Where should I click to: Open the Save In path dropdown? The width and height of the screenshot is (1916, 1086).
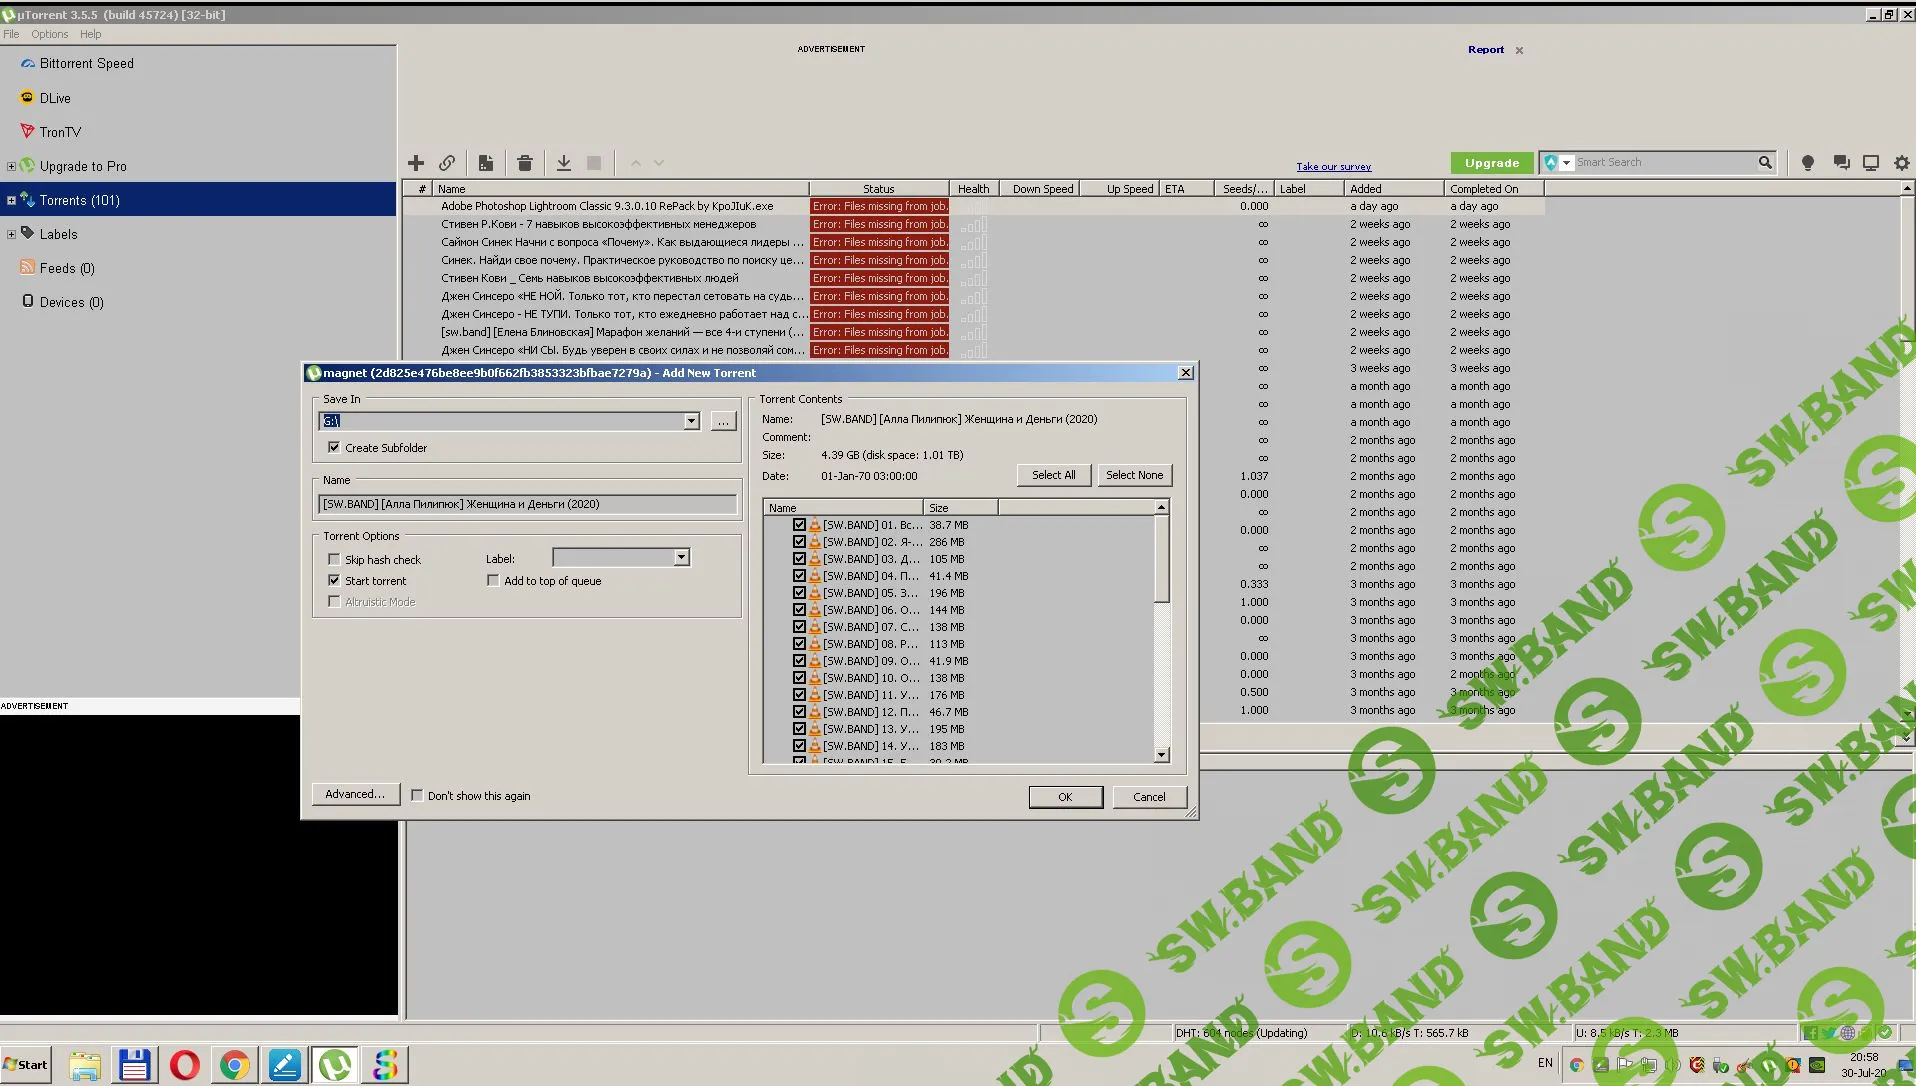click(x=691, y=421)
